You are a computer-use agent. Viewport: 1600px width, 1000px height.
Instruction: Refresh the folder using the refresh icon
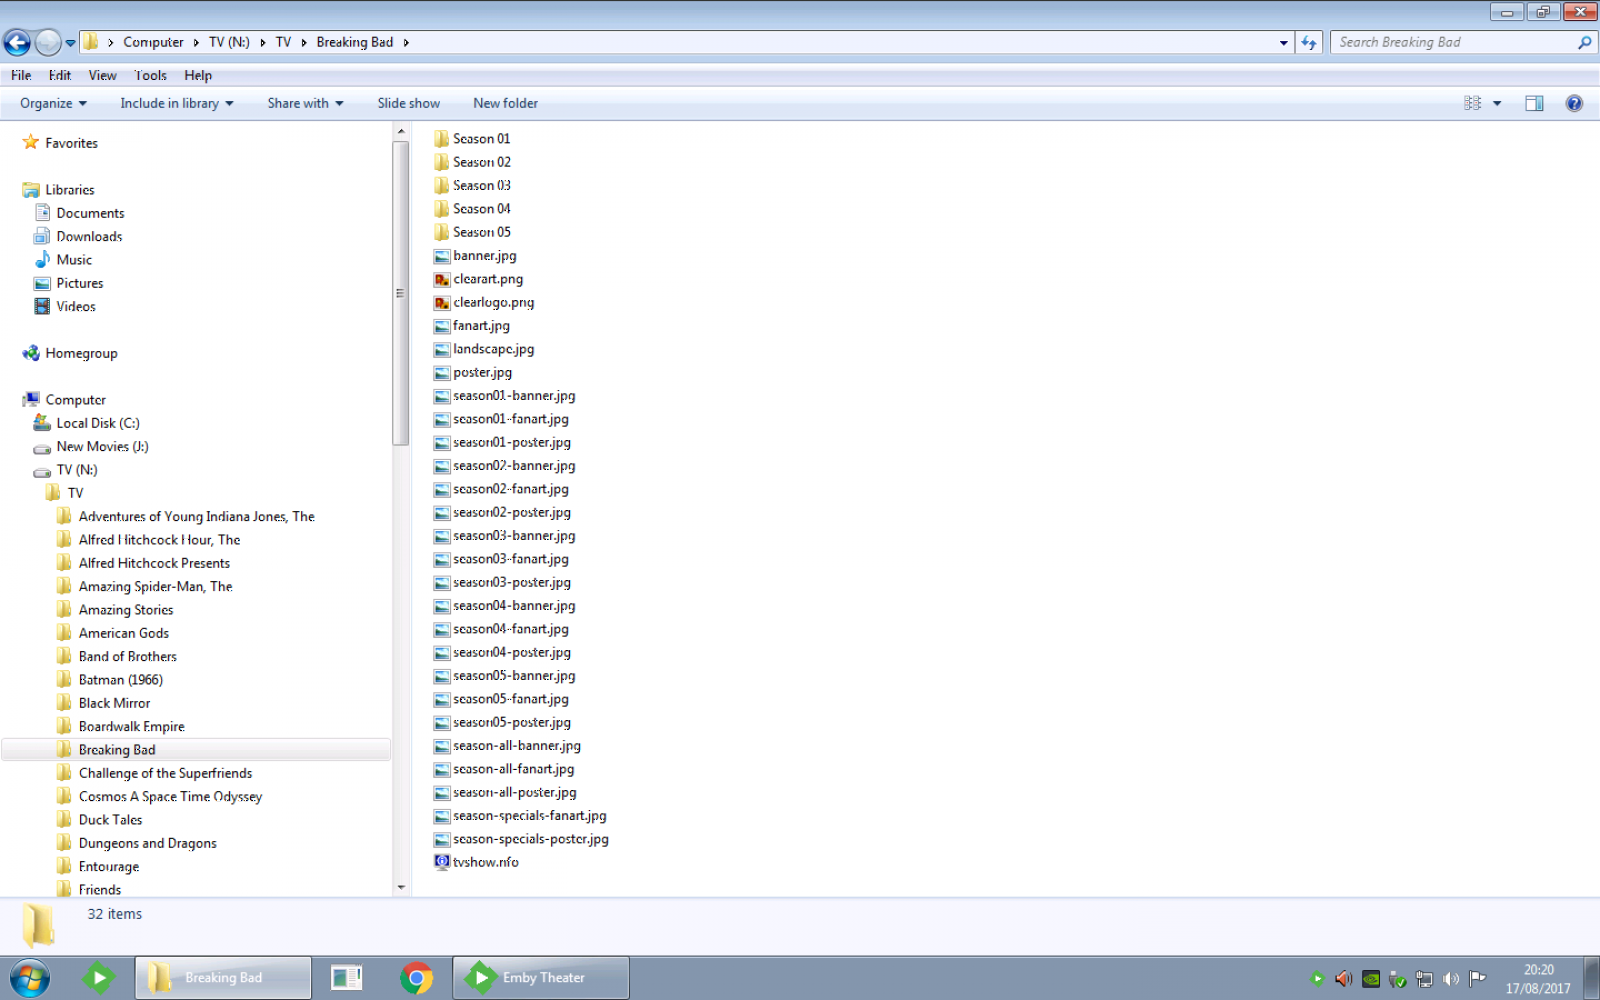click(1308, 42)
